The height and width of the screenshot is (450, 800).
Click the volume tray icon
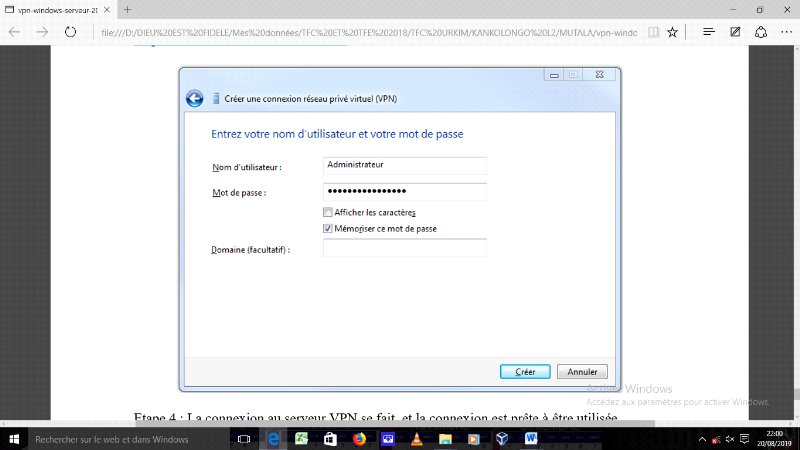(x=730, y=439)
